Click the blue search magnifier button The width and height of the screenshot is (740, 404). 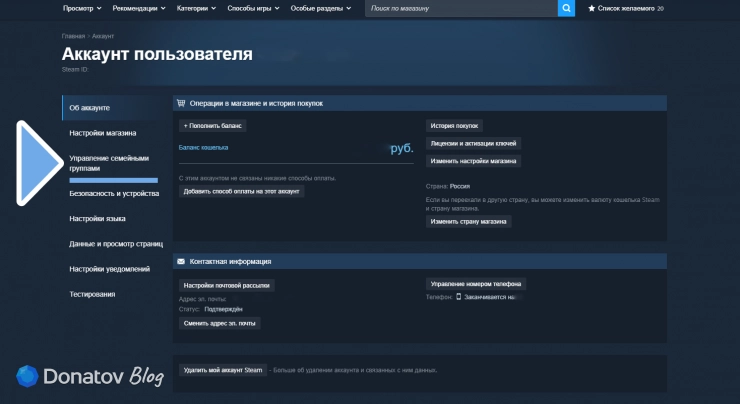pos(566,8)
